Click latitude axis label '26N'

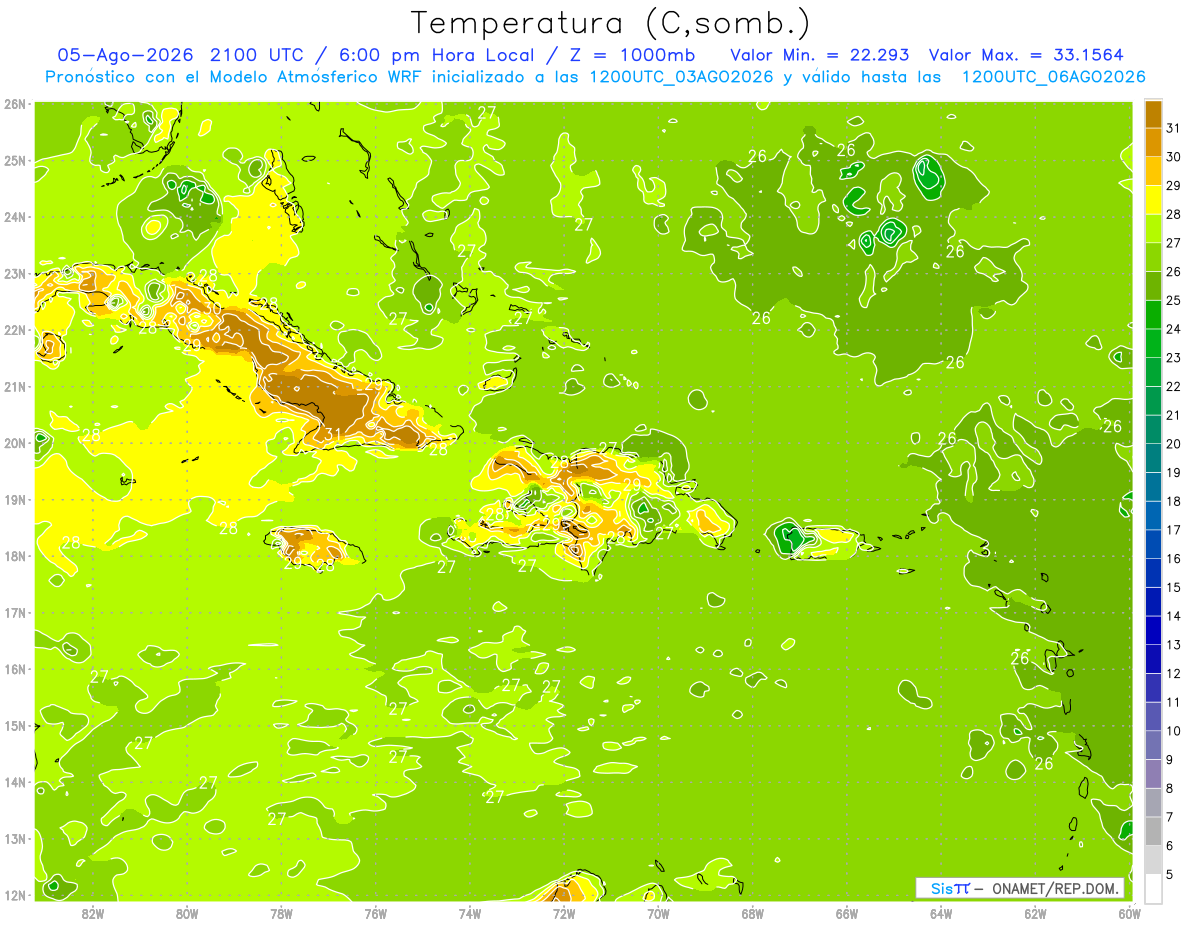(x=14, y=104)
